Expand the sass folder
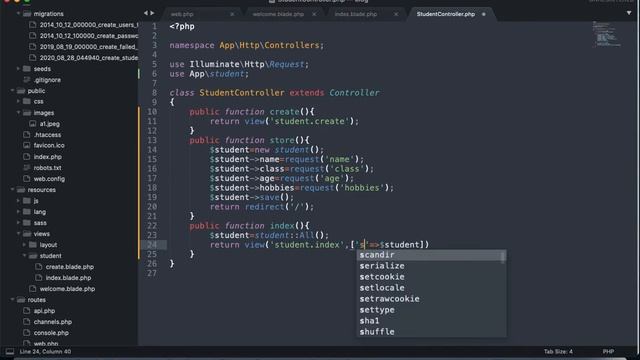The height and width of the screenshot is (360, 640). 18,223
